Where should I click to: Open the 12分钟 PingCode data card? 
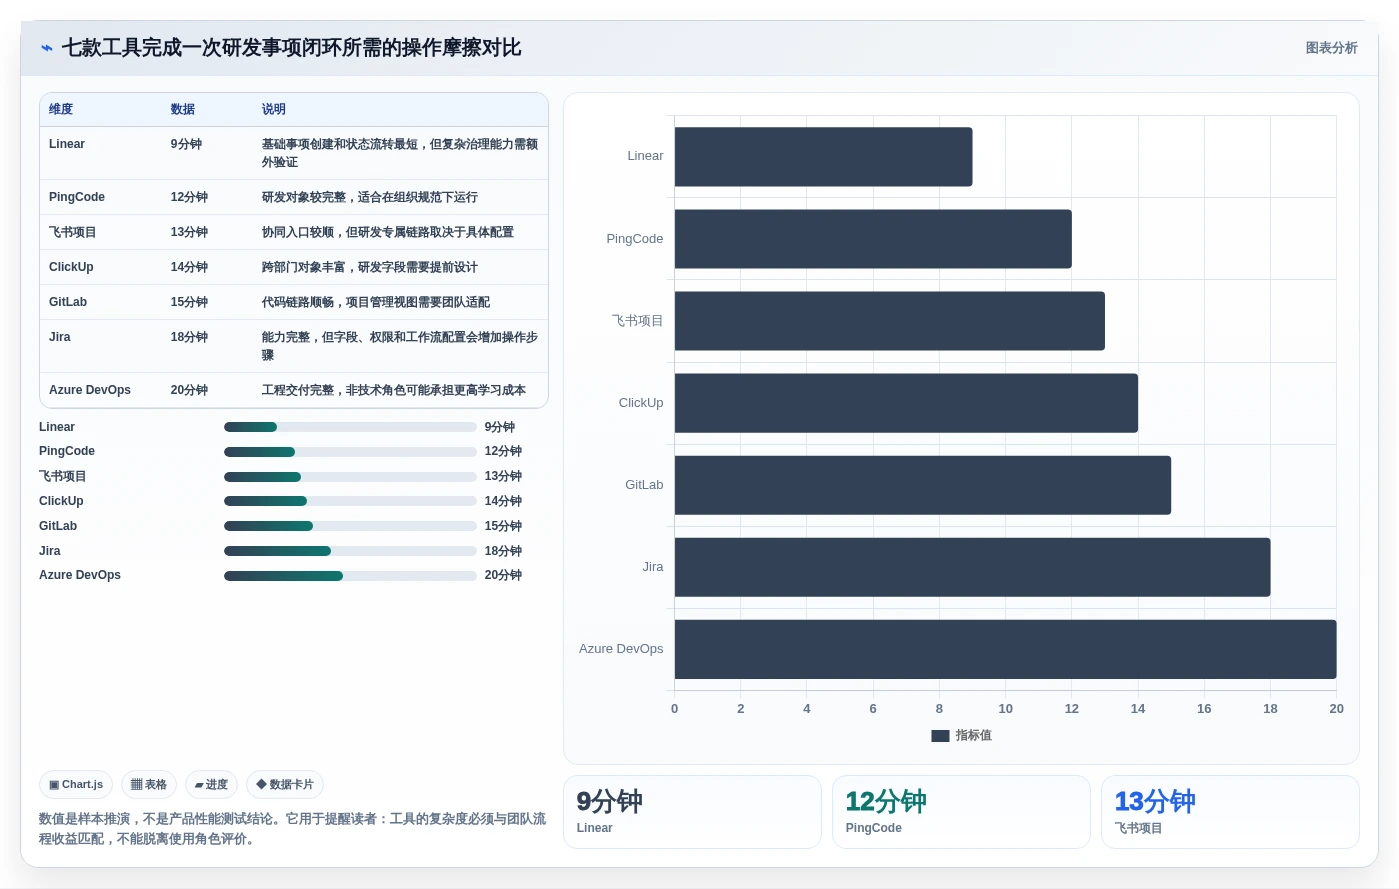[x=961, y=812]
